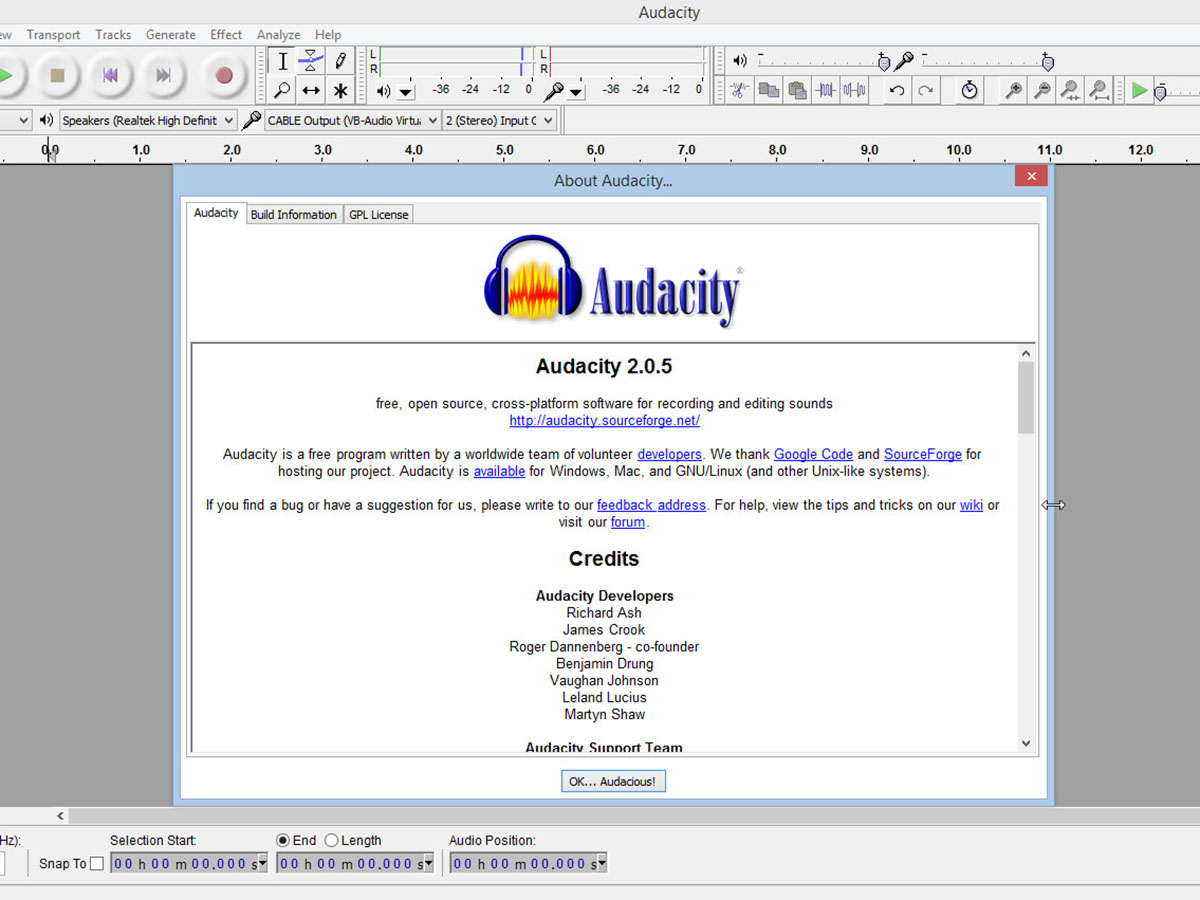Click the feedback address link
Screen dimensions: 1200x900
(x=651, y=505)
